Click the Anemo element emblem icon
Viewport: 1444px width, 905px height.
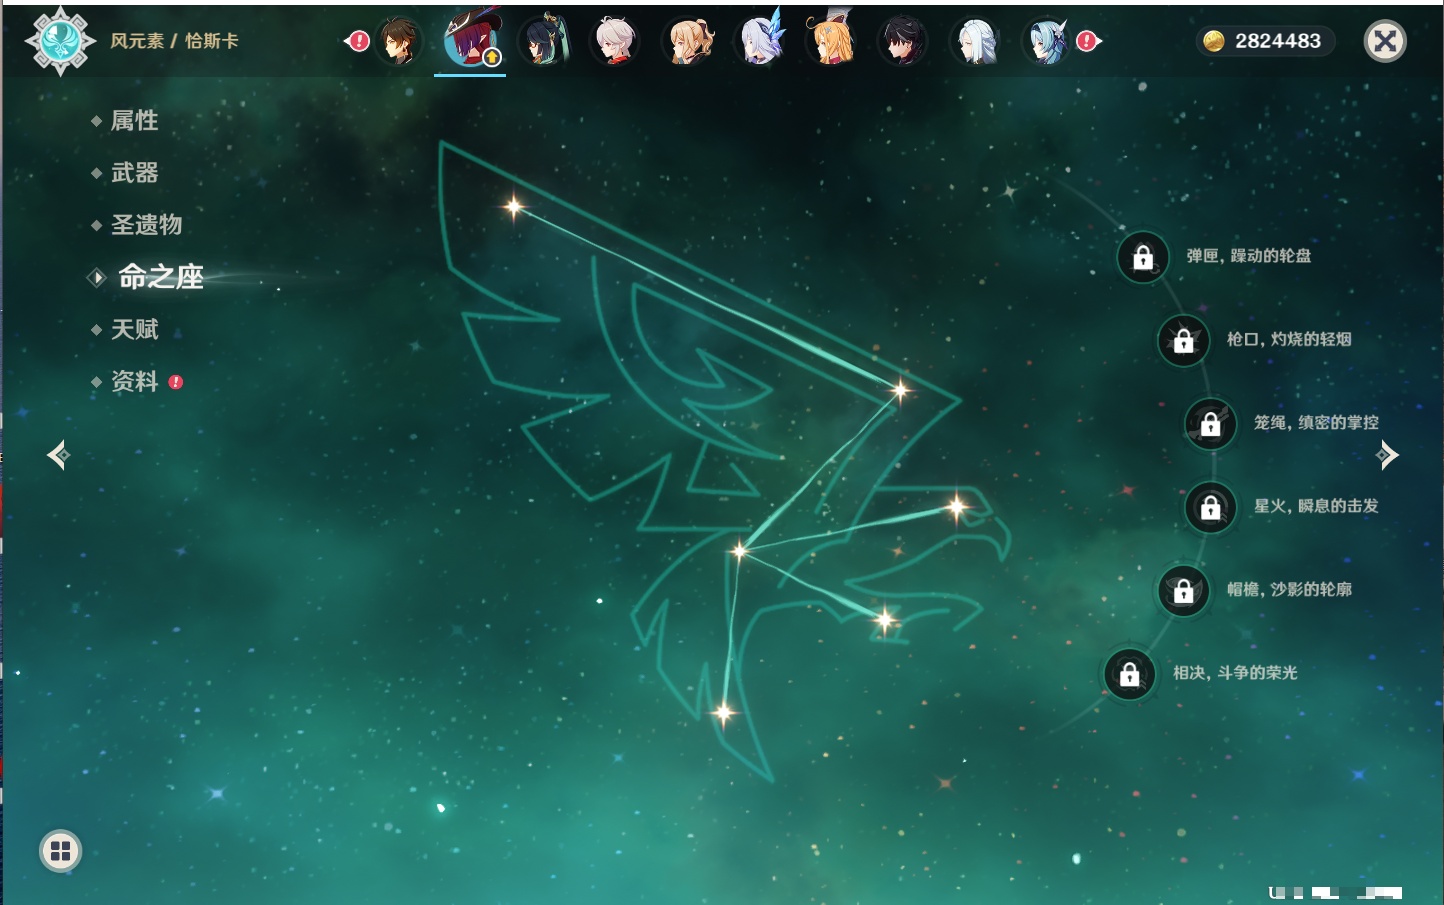pyautogui.click(x=60, y=41)
